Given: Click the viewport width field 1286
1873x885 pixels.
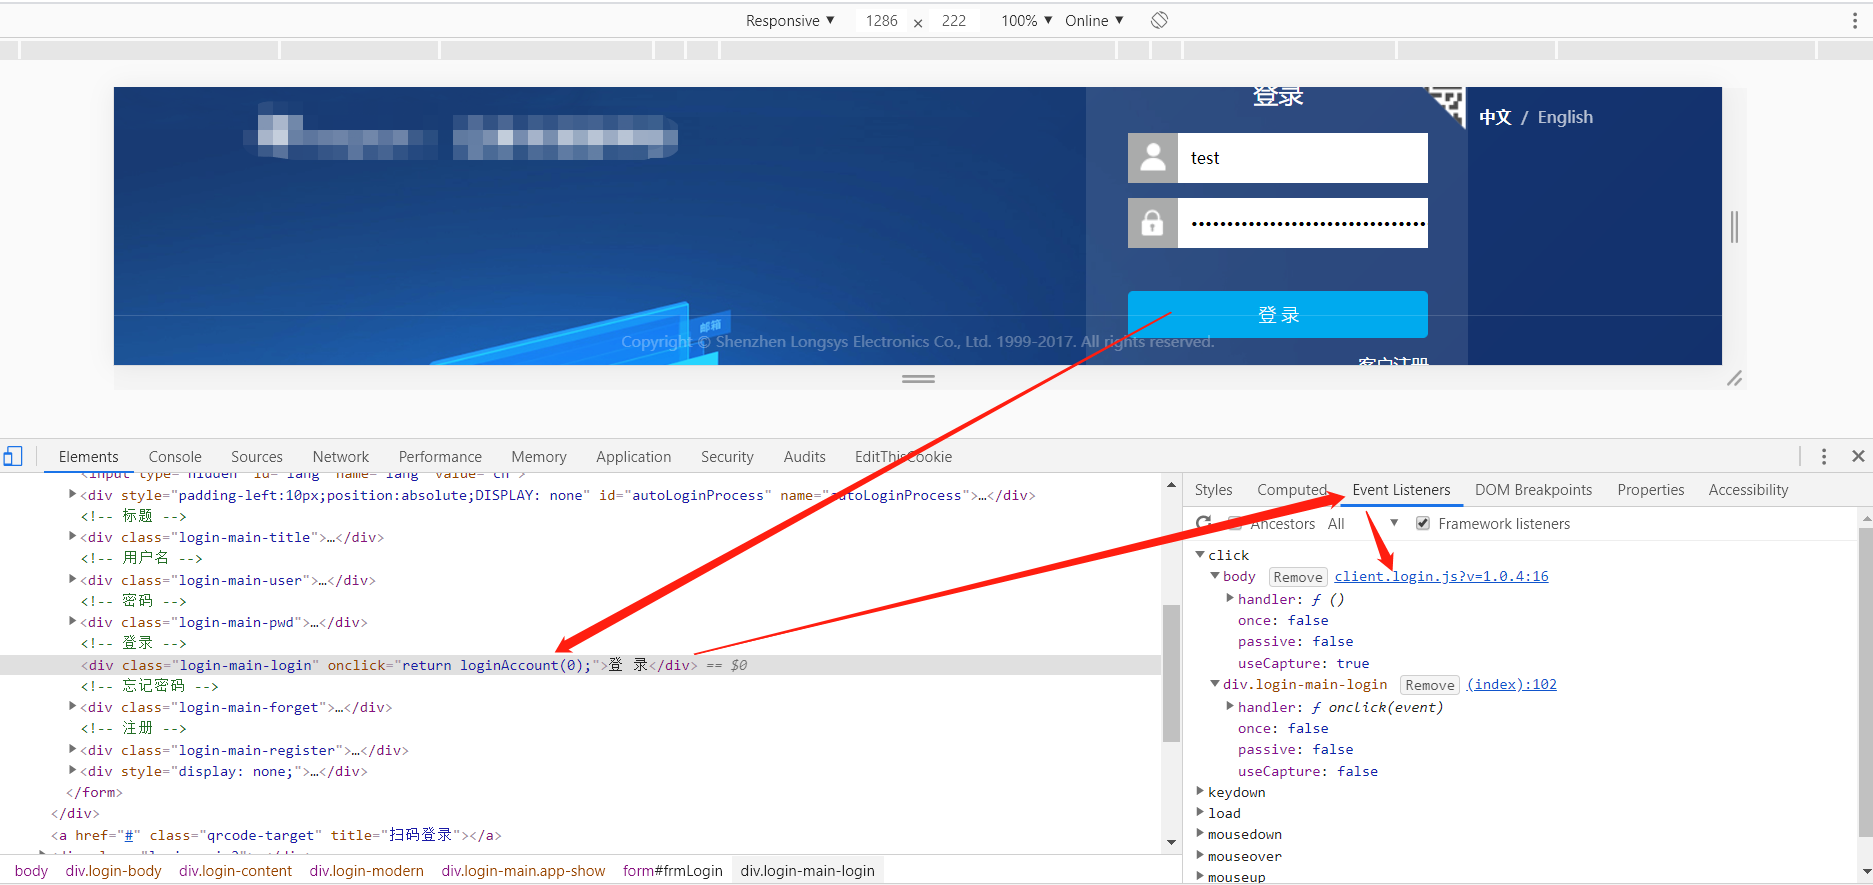Looking at the screenshot, I should [882, 20].
